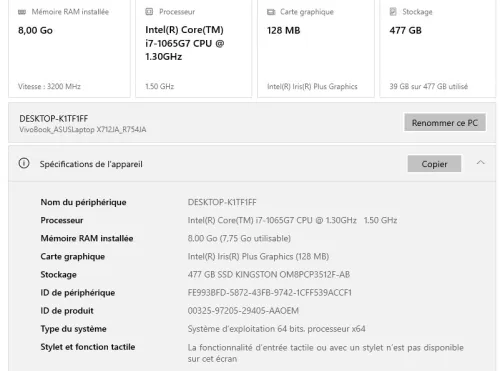The image size is (500, 371).
Task: Click Vitesse : 3200 MHz text
Action: pyautogui.click(x=49, y=86)
